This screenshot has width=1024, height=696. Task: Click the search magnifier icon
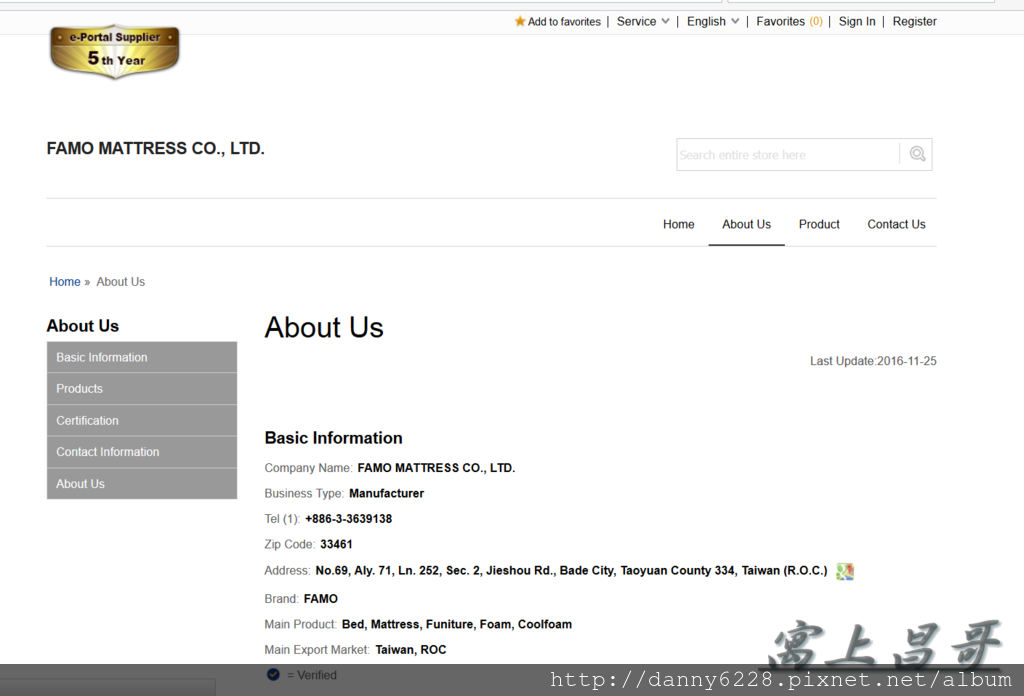(917, 154)
